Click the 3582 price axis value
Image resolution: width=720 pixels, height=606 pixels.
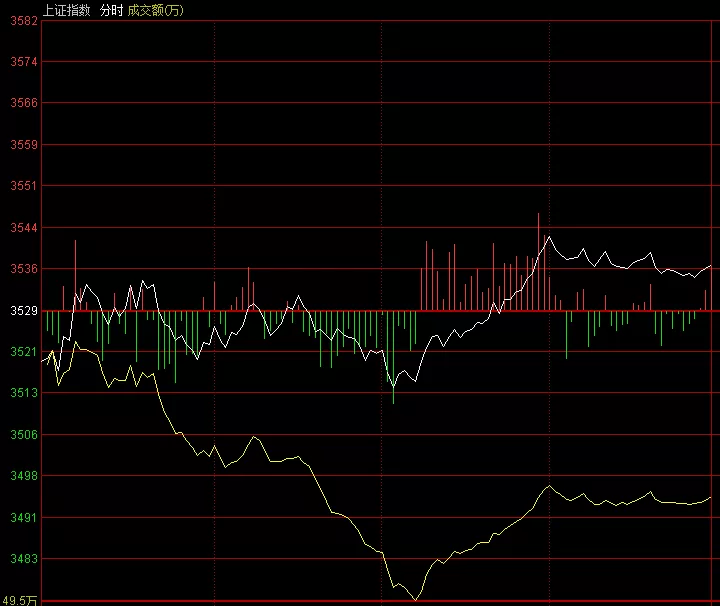point(24,21)
